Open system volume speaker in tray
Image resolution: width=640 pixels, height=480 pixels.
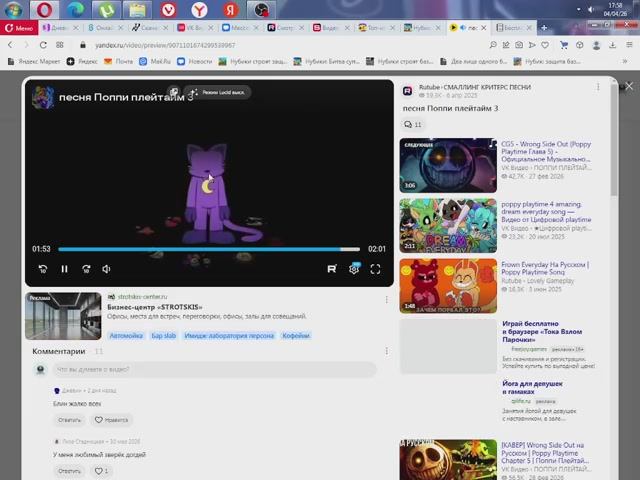591,9
